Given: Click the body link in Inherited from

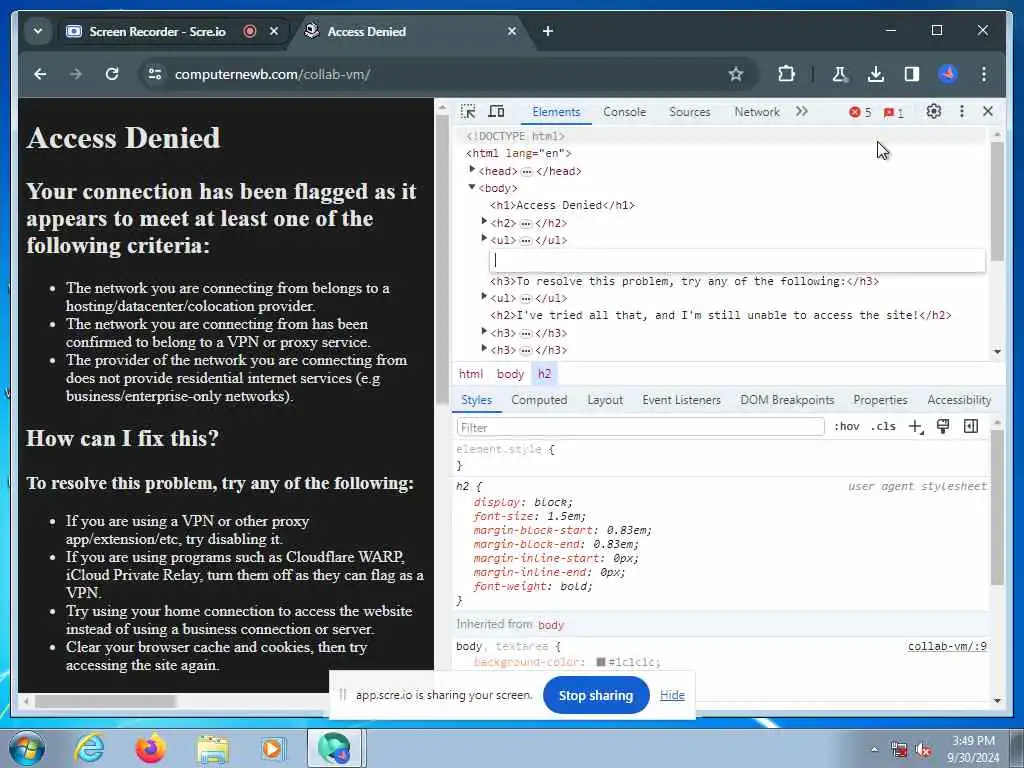Looking at the screenshot, I should 551,625.
